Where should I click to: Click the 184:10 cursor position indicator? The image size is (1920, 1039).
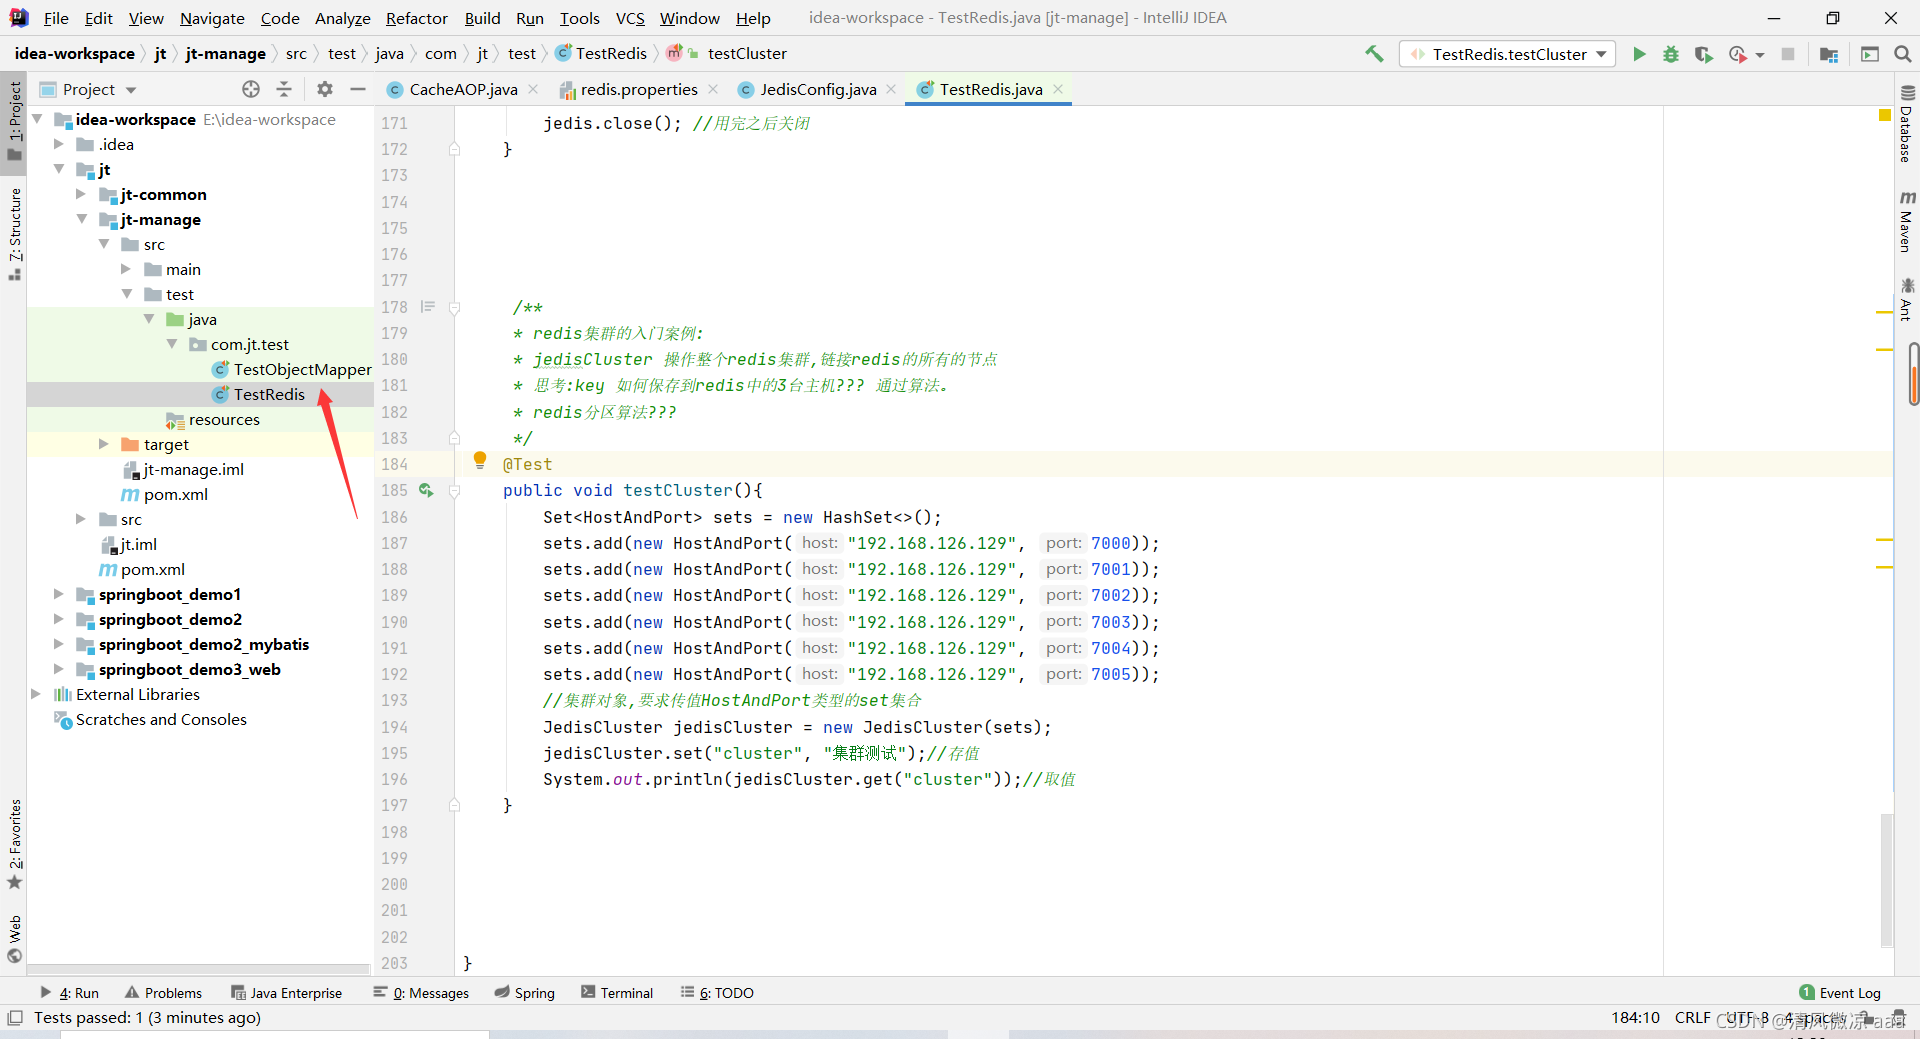(x=1635, y=1018)
